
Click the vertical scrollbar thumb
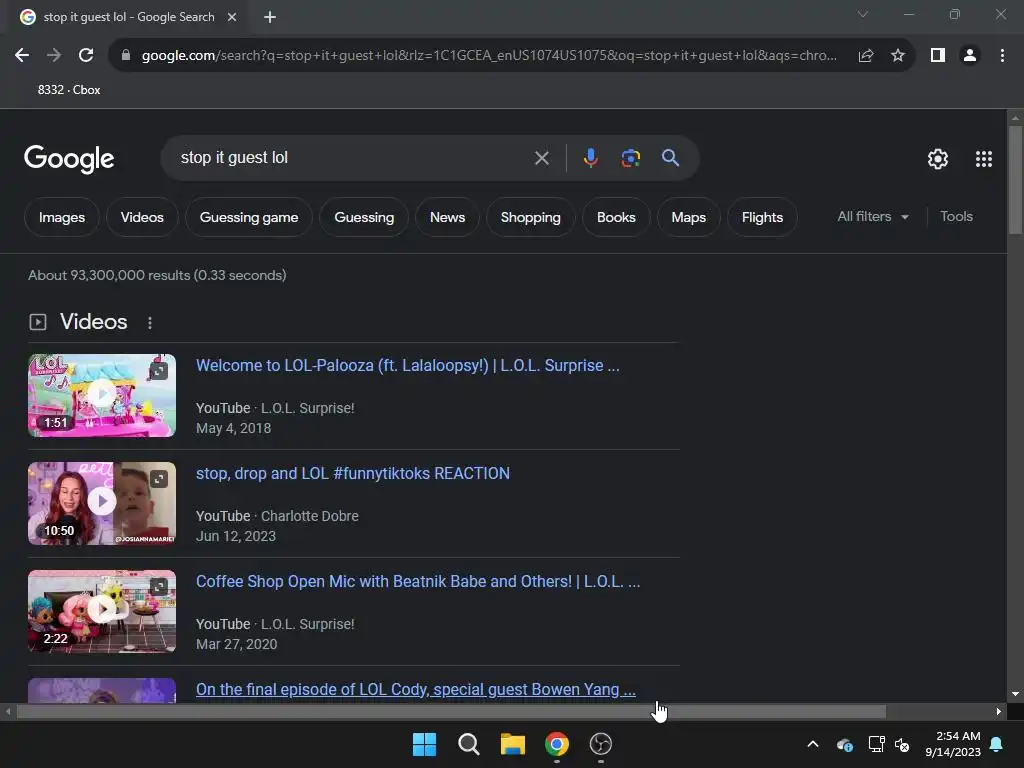point(1015,180)
